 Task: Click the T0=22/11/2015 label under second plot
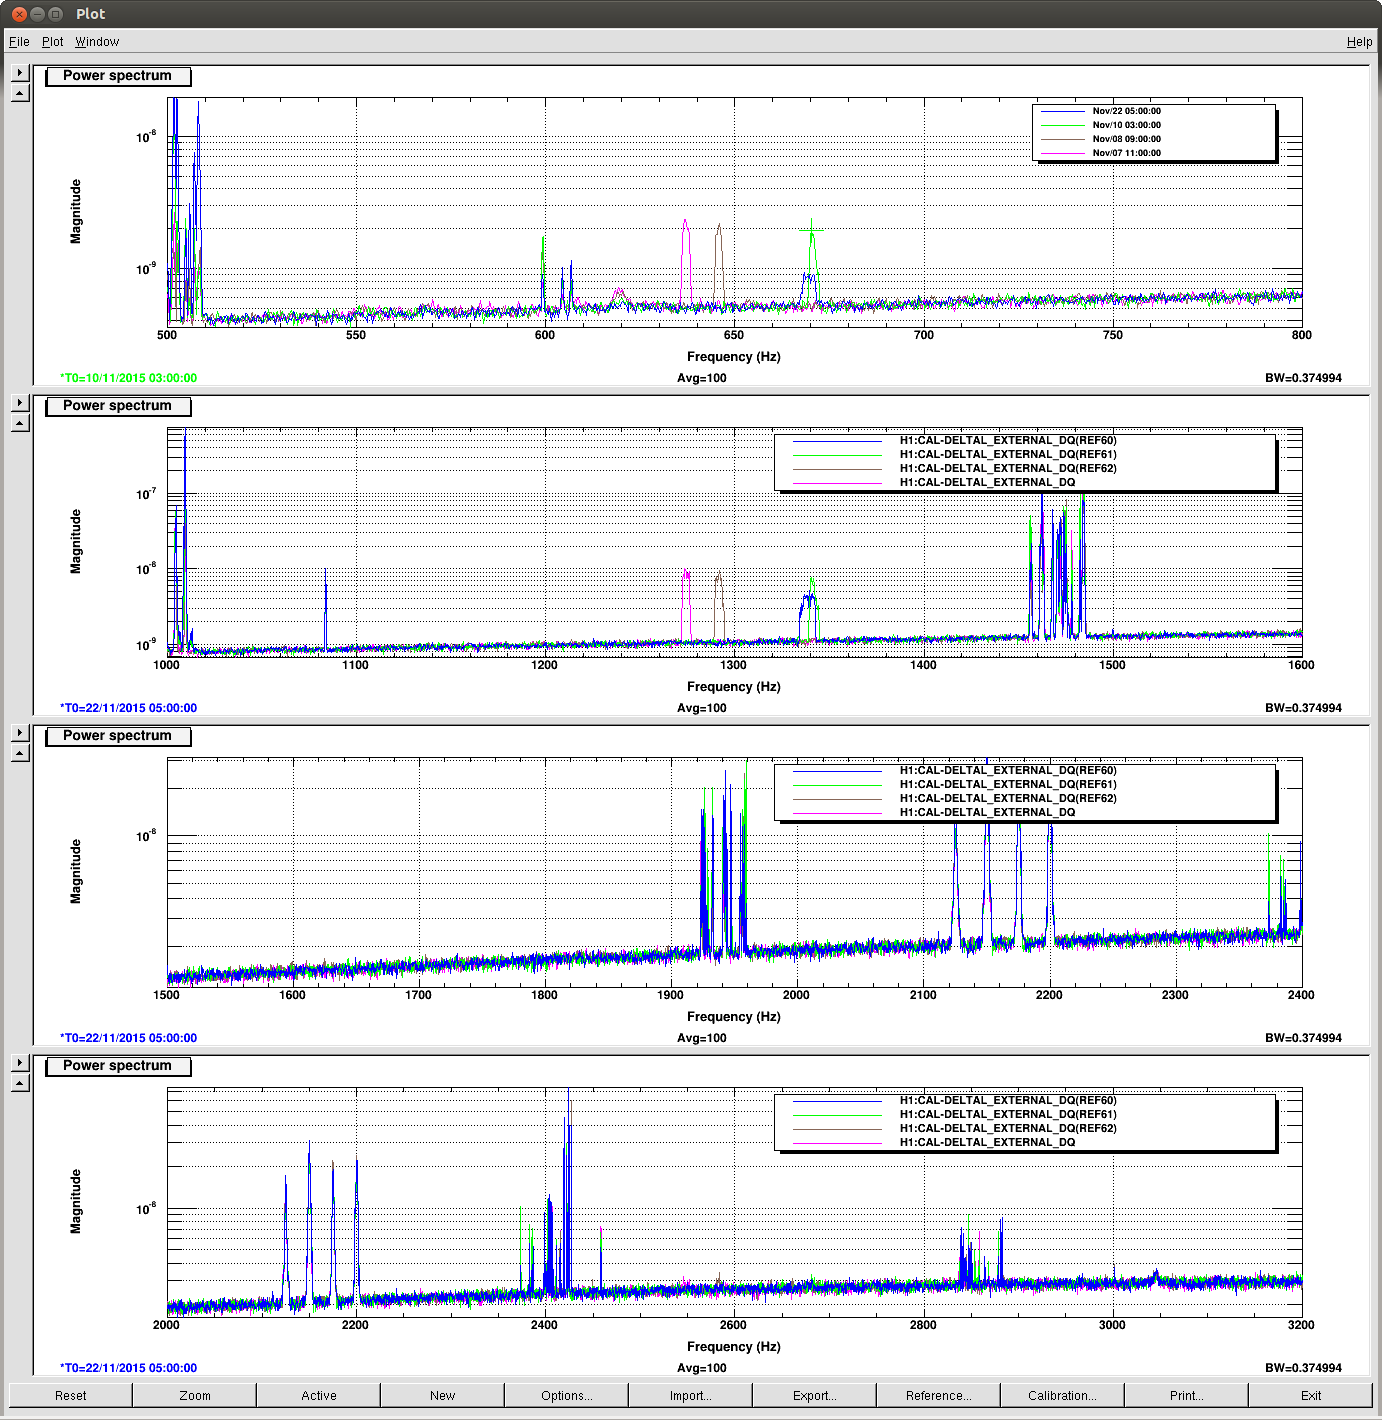128,708
